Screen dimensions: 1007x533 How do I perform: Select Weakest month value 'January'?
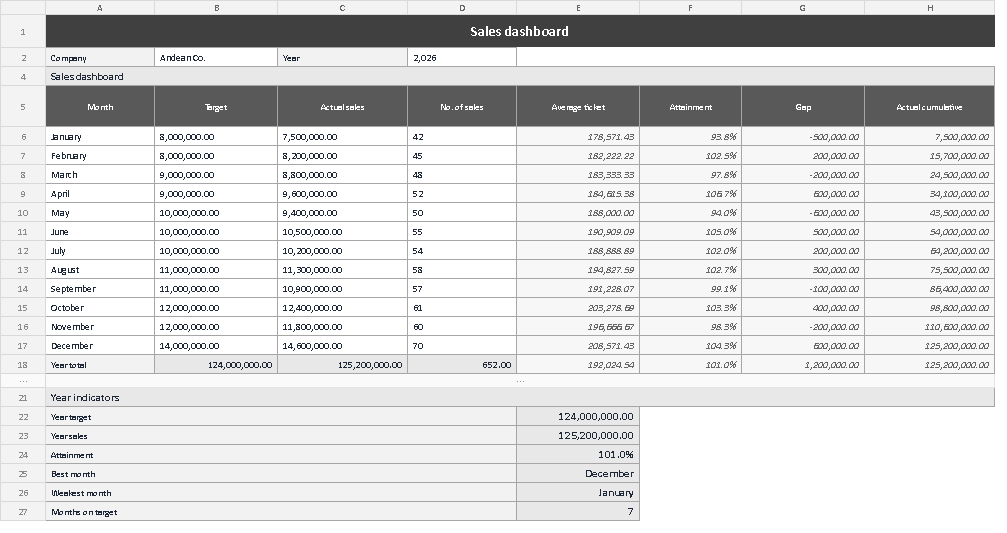(x=578, y=493)
